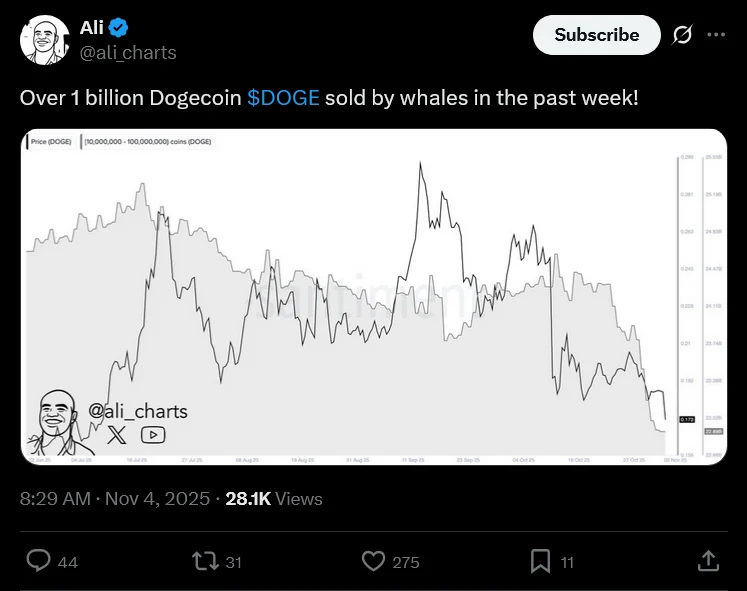
Task: Bookmark this post
Action: point(539,561)
